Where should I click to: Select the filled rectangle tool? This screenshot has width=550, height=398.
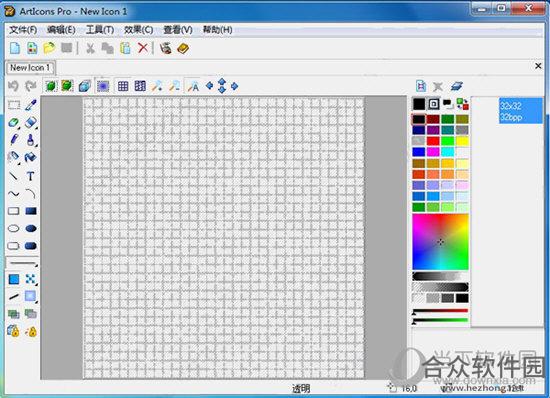click(31, 211)
